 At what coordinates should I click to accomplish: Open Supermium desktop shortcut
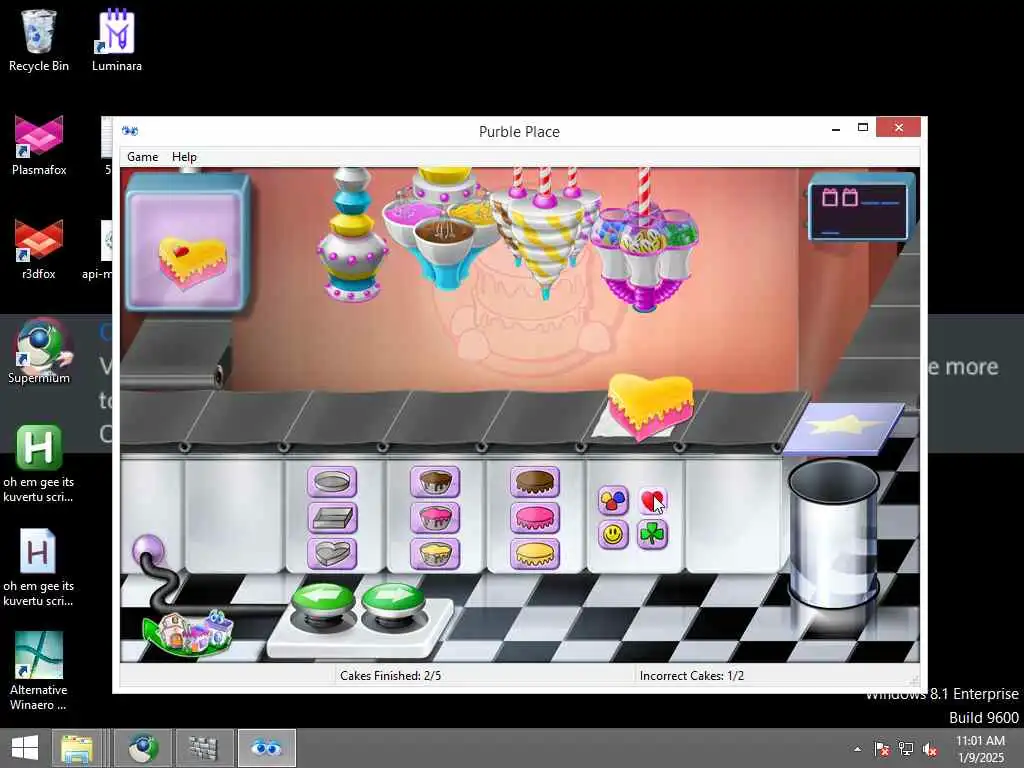(39, 353)
